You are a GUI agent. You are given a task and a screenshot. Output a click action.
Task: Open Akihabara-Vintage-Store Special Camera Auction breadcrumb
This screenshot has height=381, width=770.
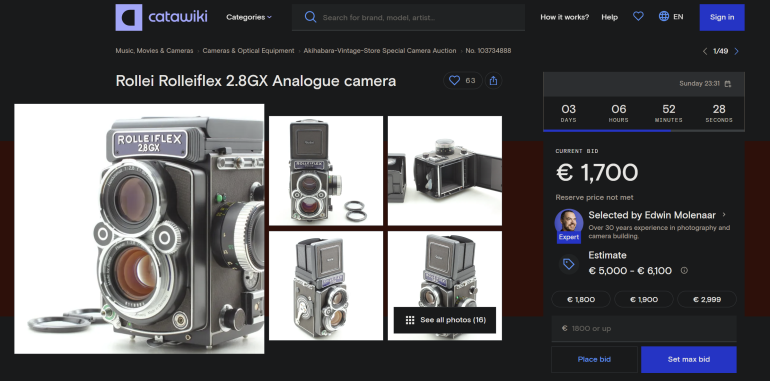coord(380,51)
